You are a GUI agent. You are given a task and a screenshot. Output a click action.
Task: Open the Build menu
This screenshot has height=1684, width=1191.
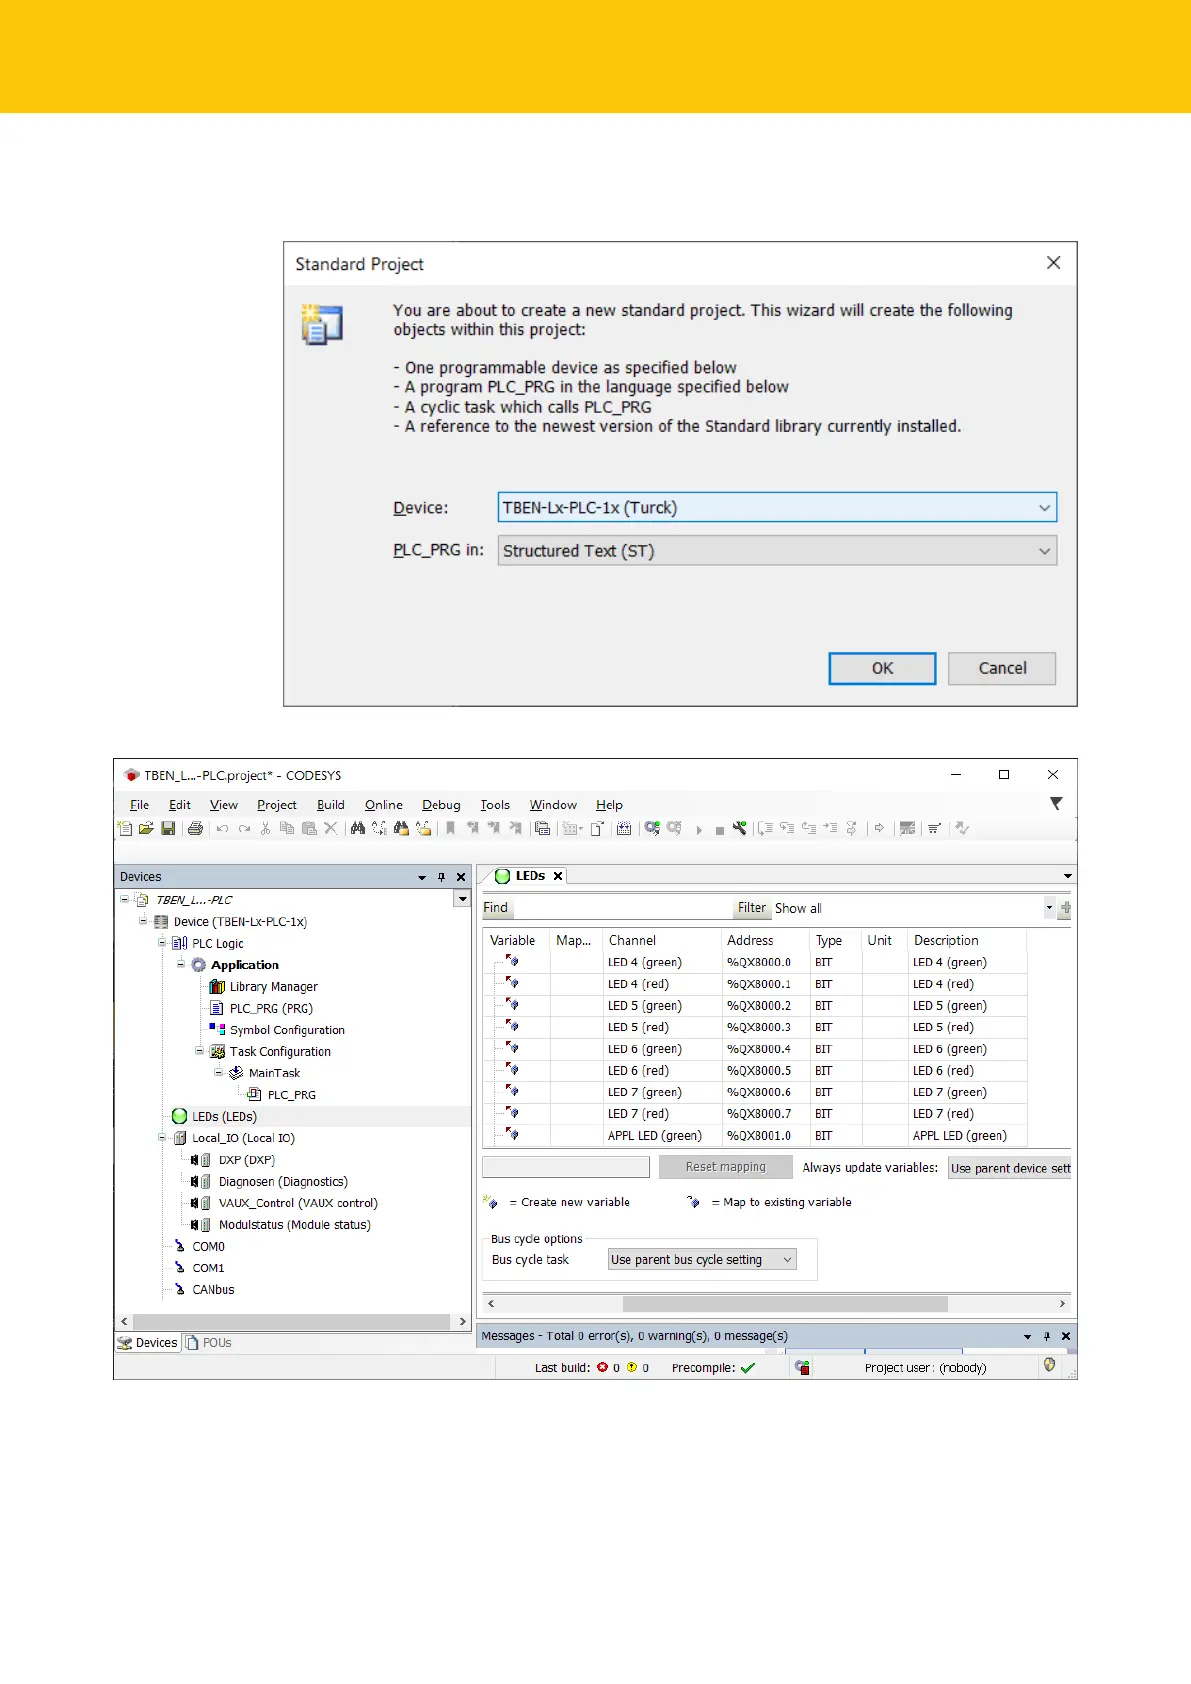coord(331,805)
